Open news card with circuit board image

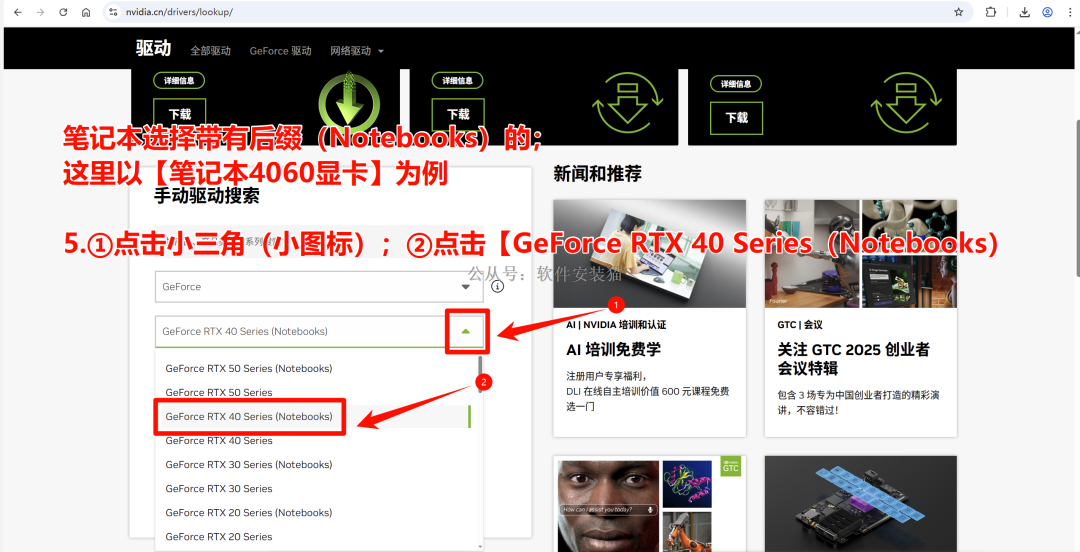point(861,504)
